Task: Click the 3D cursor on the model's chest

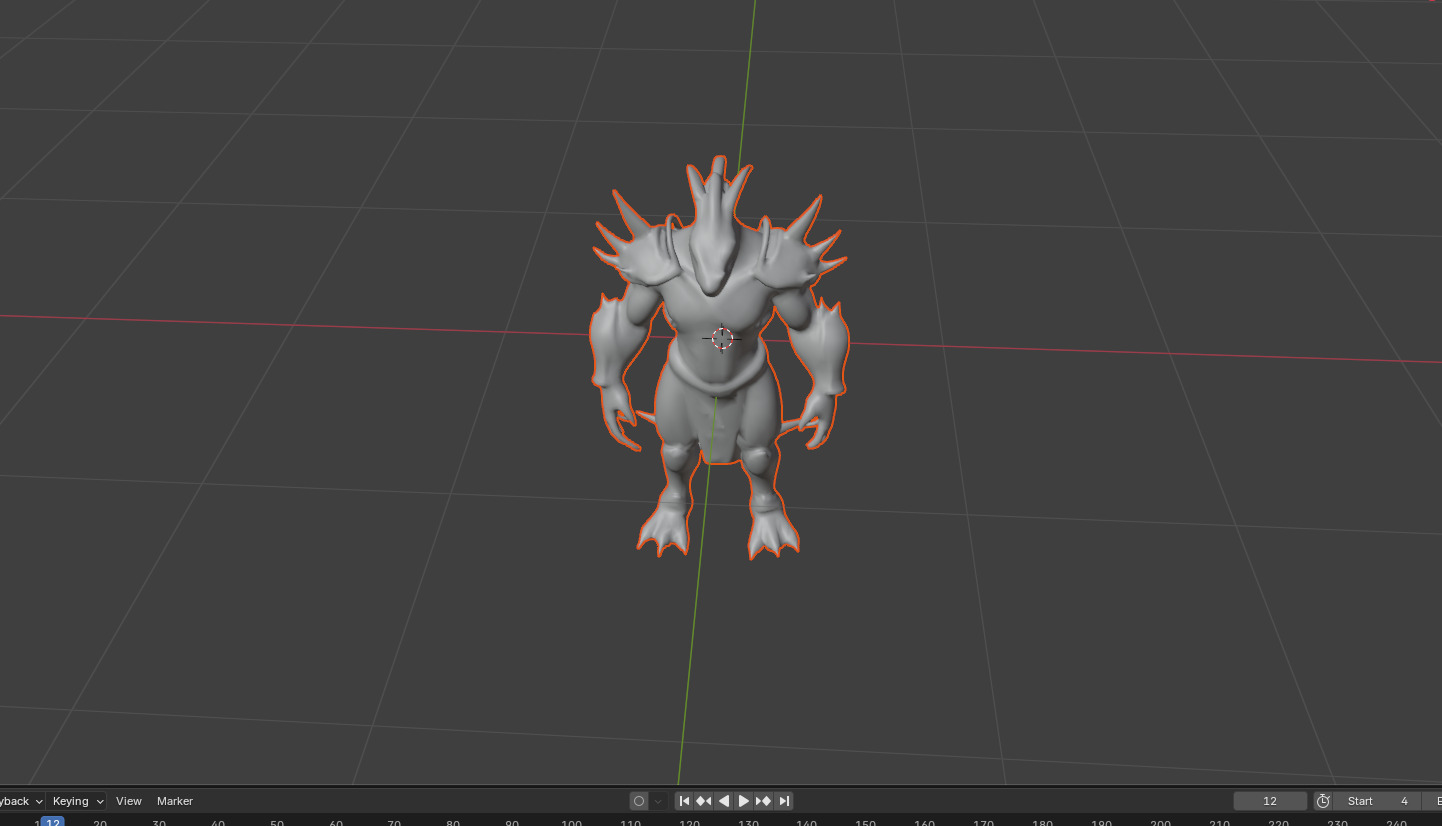Action: click(x=721, y=338)
